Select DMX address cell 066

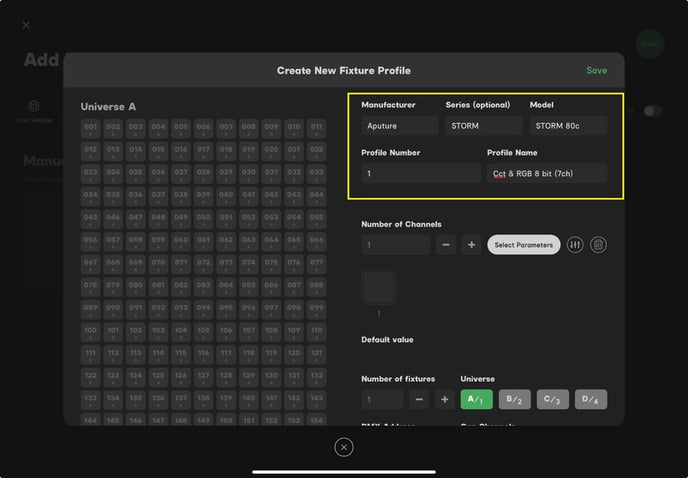point(316,242)
